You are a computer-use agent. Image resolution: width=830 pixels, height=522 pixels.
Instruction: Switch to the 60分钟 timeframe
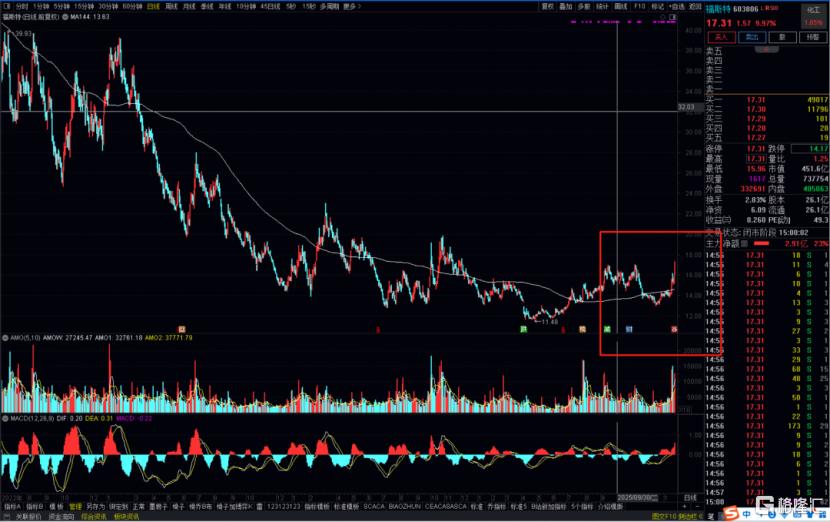[132, 6]
